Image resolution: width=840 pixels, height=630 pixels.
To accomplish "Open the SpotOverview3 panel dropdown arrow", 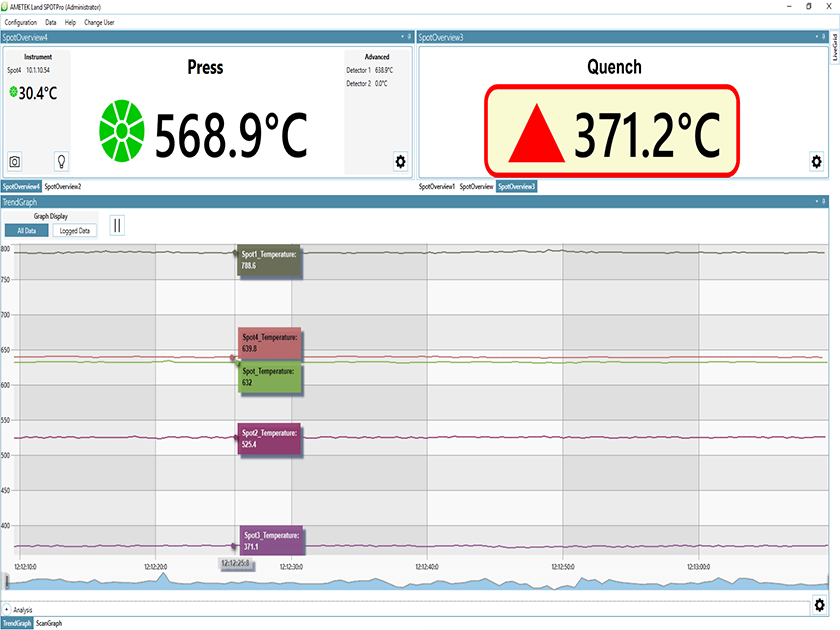I will coord(818,35).
